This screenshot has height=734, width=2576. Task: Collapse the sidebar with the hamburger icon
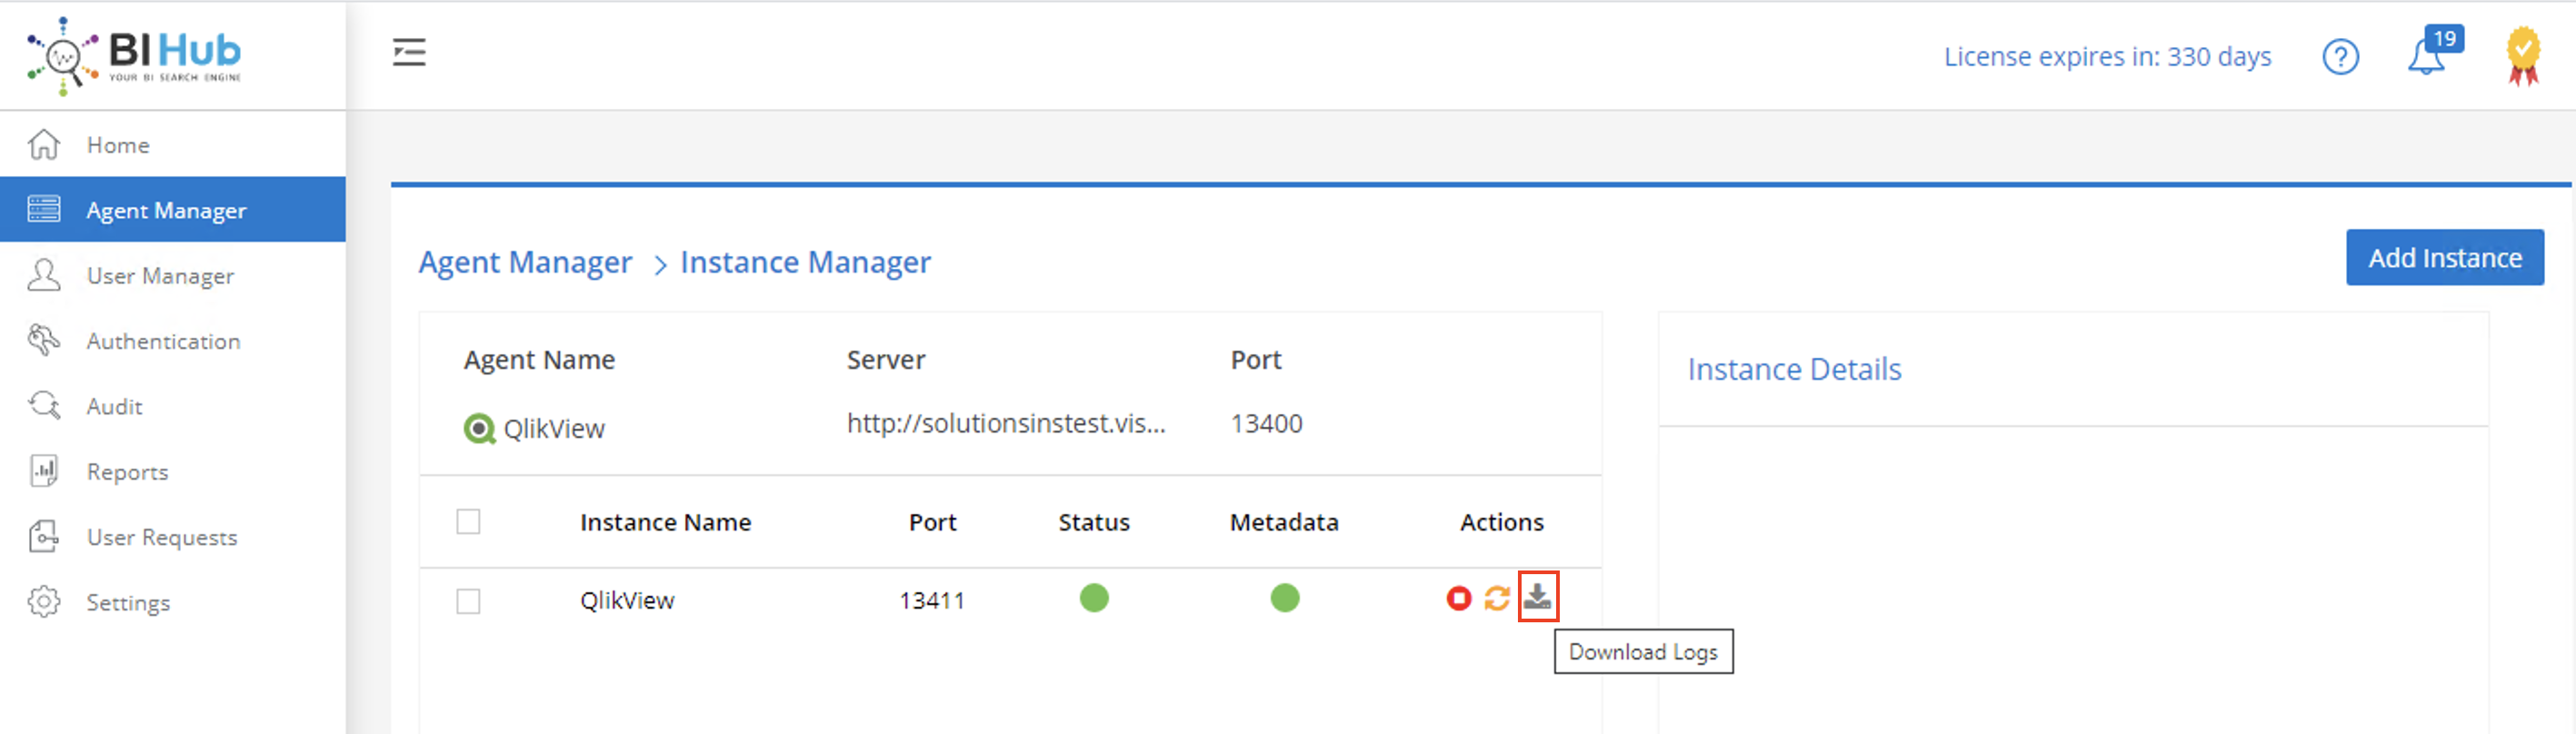coord(409,52)
